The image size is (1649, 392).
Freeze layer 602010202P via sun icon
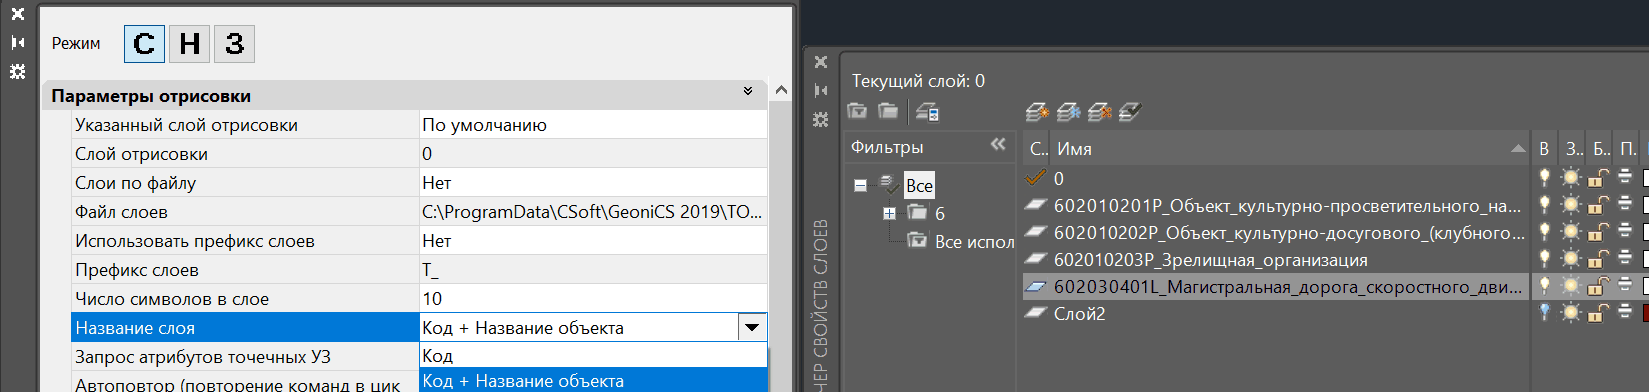click(1571, 231)
